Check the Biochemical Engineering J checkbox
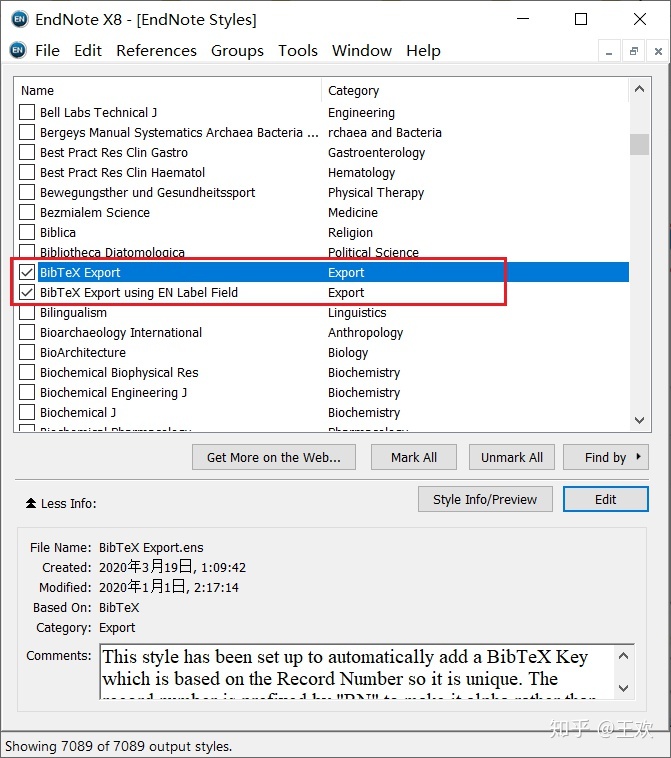This screenshot has height=758, width=671. pos(27,393)
